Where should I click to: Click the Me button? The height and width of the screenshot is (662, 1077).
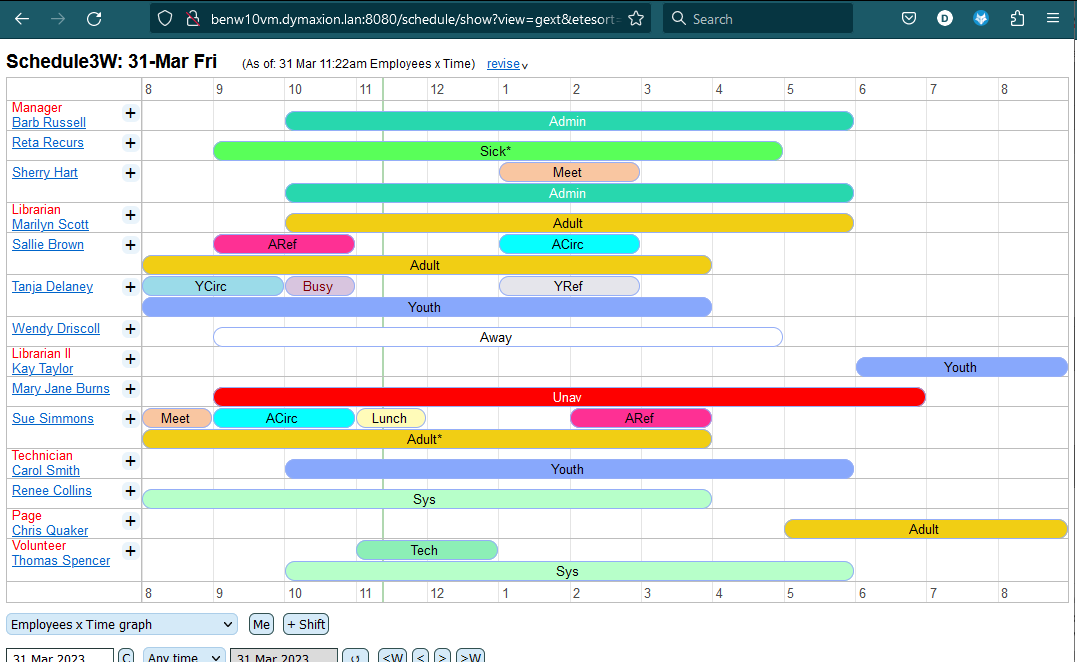tap(261, 624)
